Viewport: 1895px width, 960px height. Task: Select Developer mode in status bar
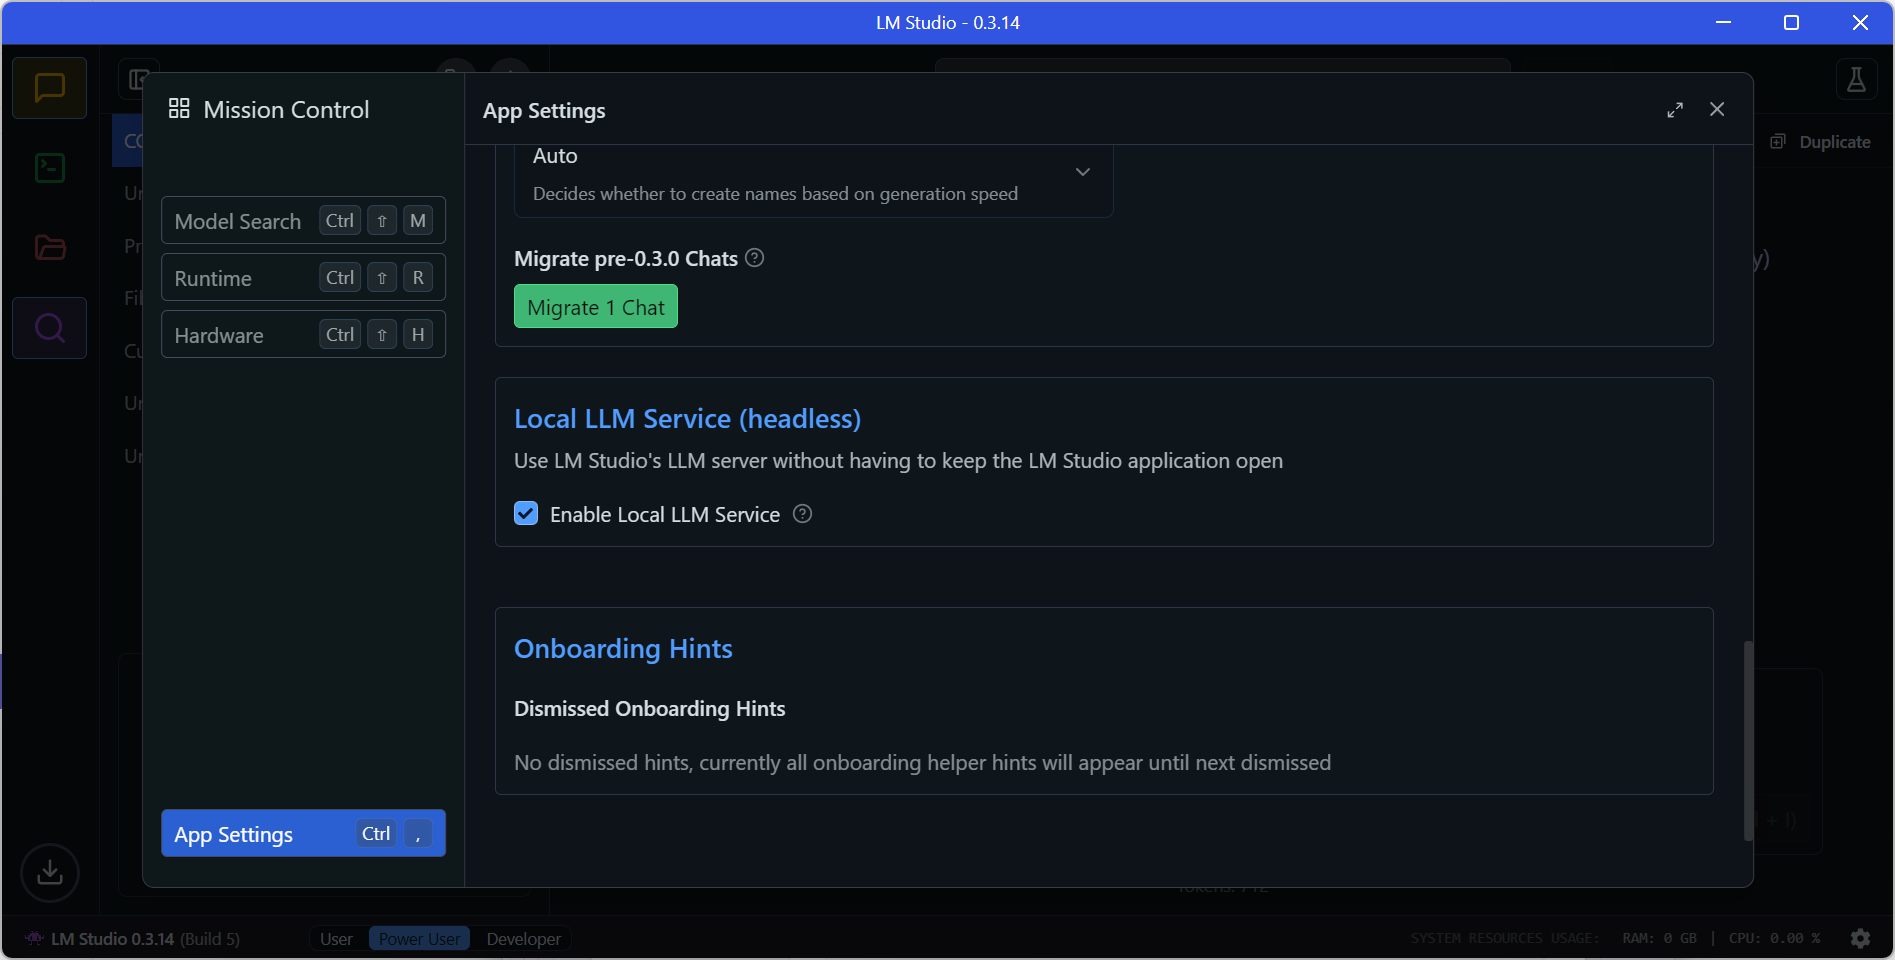523,939
